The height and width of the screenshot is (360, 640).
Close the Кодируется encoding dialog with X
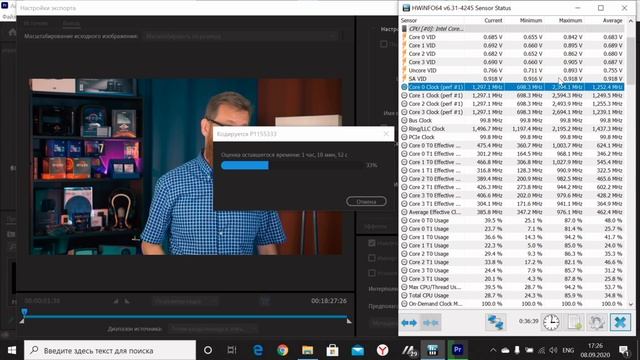(x=386, y=134)
